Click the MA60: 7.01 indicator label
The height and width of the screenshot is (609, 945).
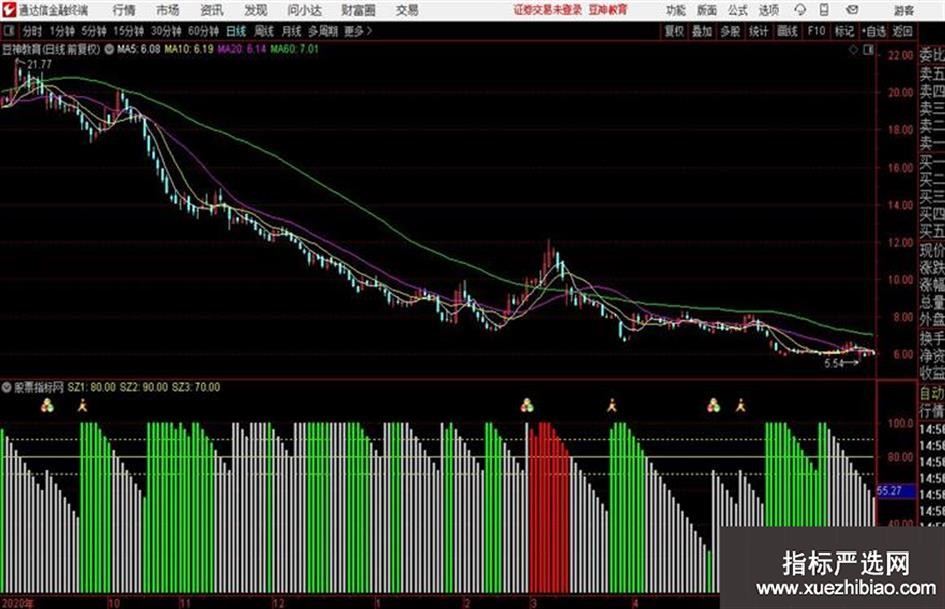[294, 49]
